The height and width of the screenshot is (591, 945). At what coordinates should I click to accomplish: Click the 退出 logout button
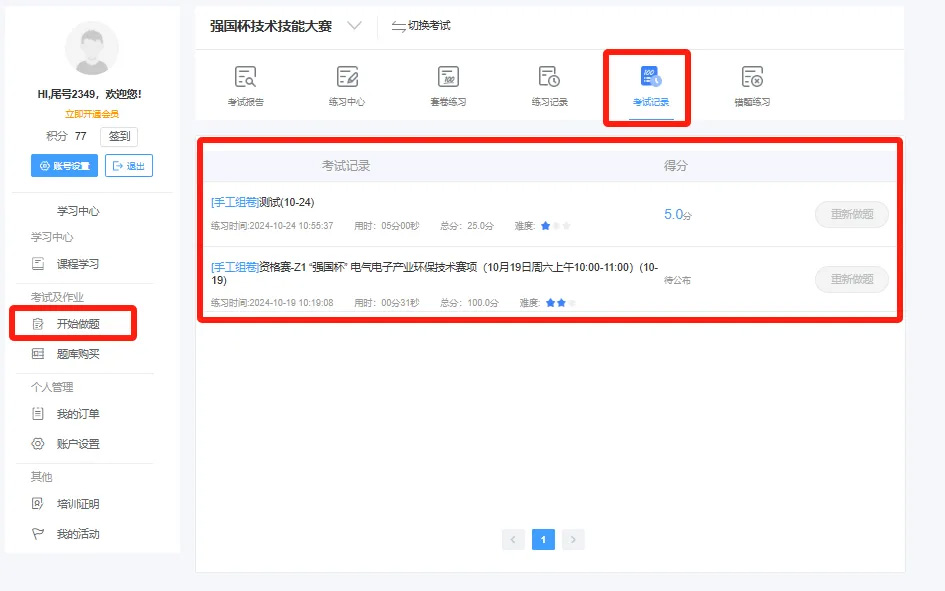129,166
